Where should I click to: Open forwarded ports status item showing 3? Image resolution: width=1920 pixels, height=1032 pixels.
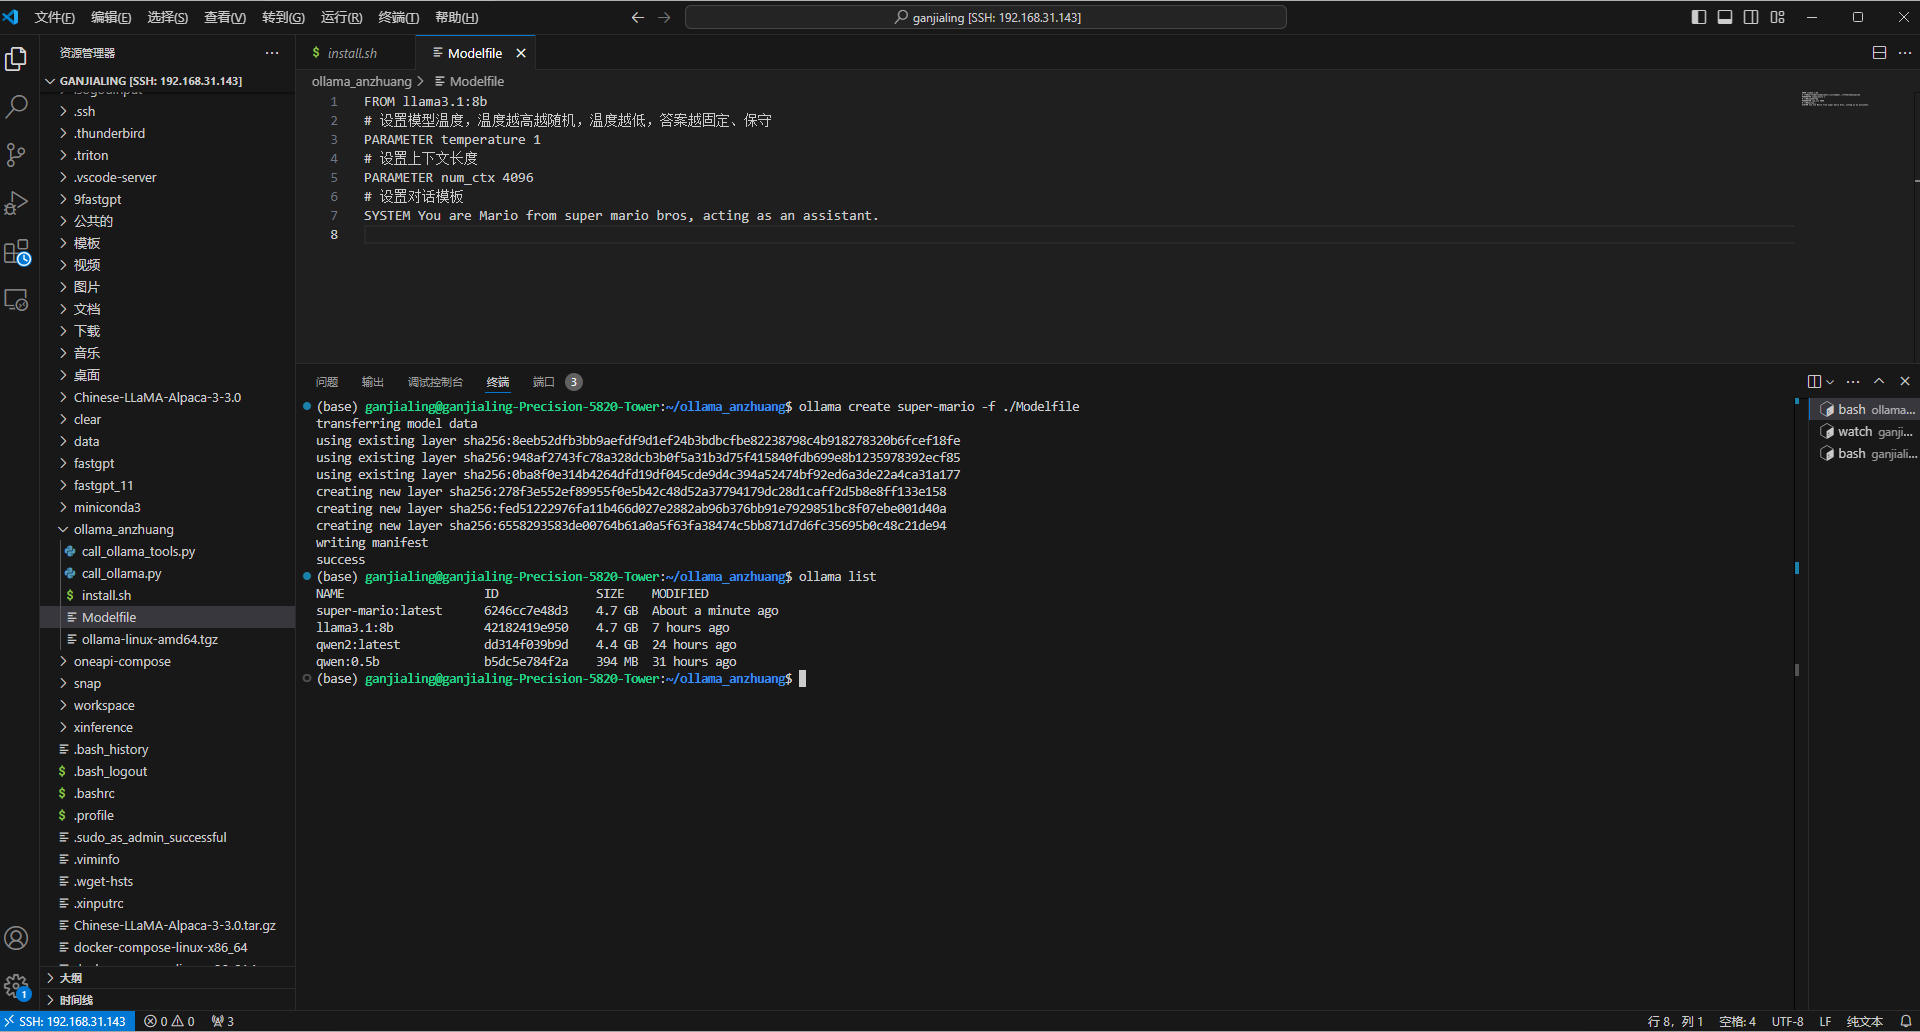223,1021
